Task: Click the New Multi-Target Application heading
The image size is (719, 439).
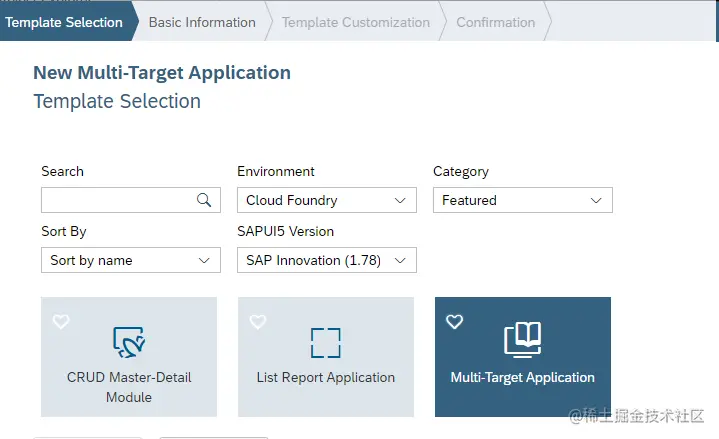Action: (162, 72)
